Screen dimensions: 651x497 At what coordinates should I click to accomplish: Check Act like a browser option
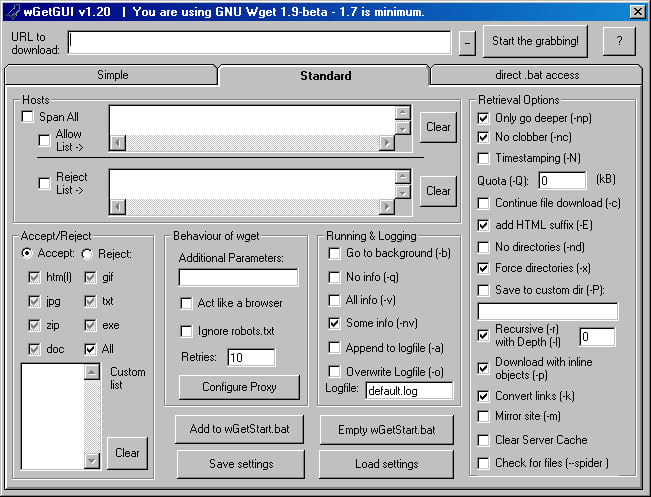186,303
